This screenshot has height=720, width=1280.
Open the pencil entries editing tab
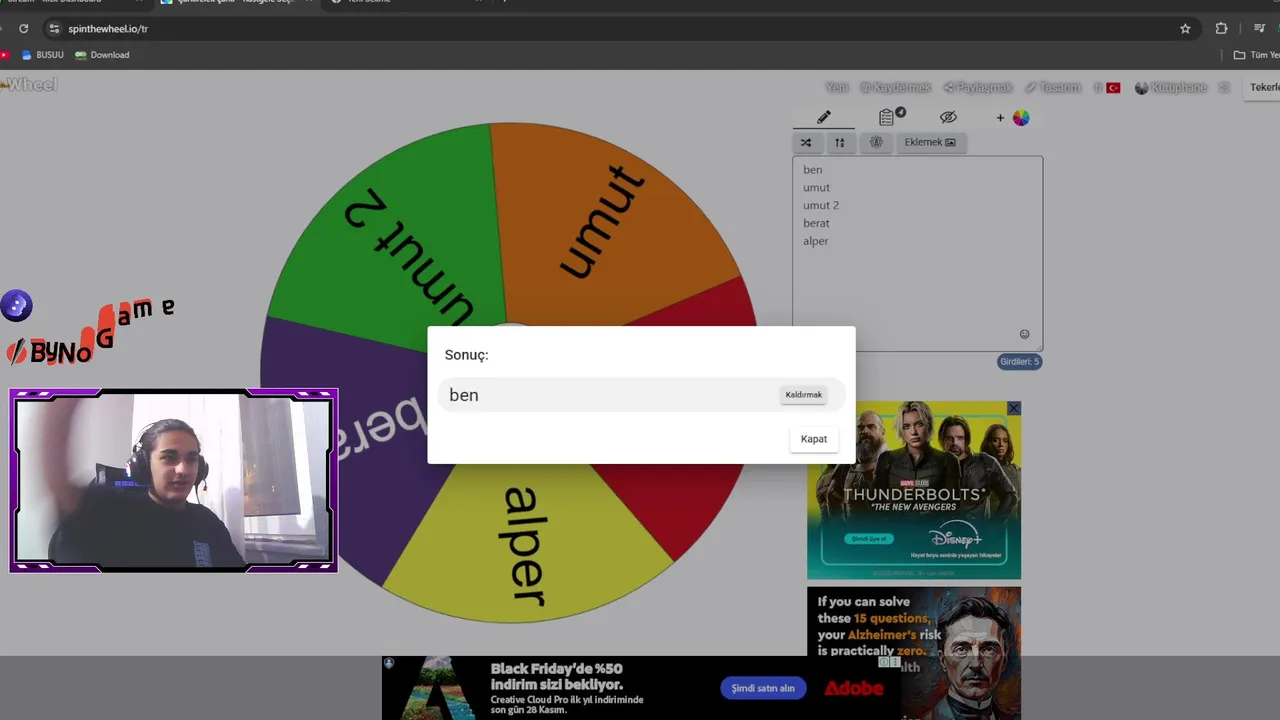[x=823, y=118]
